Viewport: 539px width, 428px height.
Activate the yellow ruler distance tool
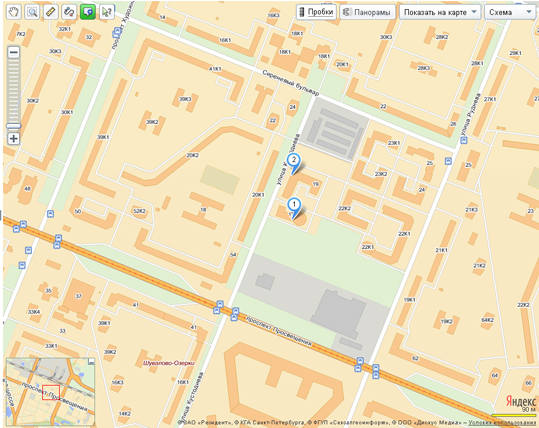coord(51,12)
